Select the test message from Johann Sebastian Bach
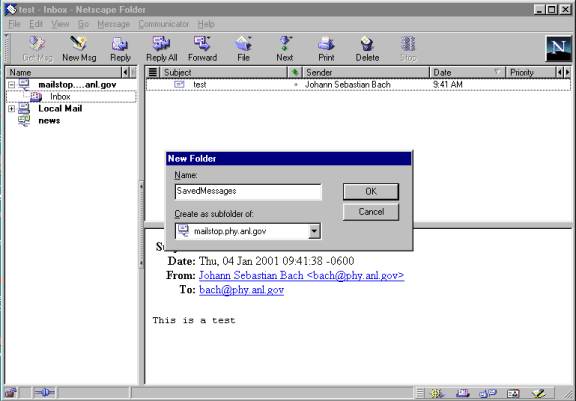This screenshot has height=401, width=576. tap(358, 85)
